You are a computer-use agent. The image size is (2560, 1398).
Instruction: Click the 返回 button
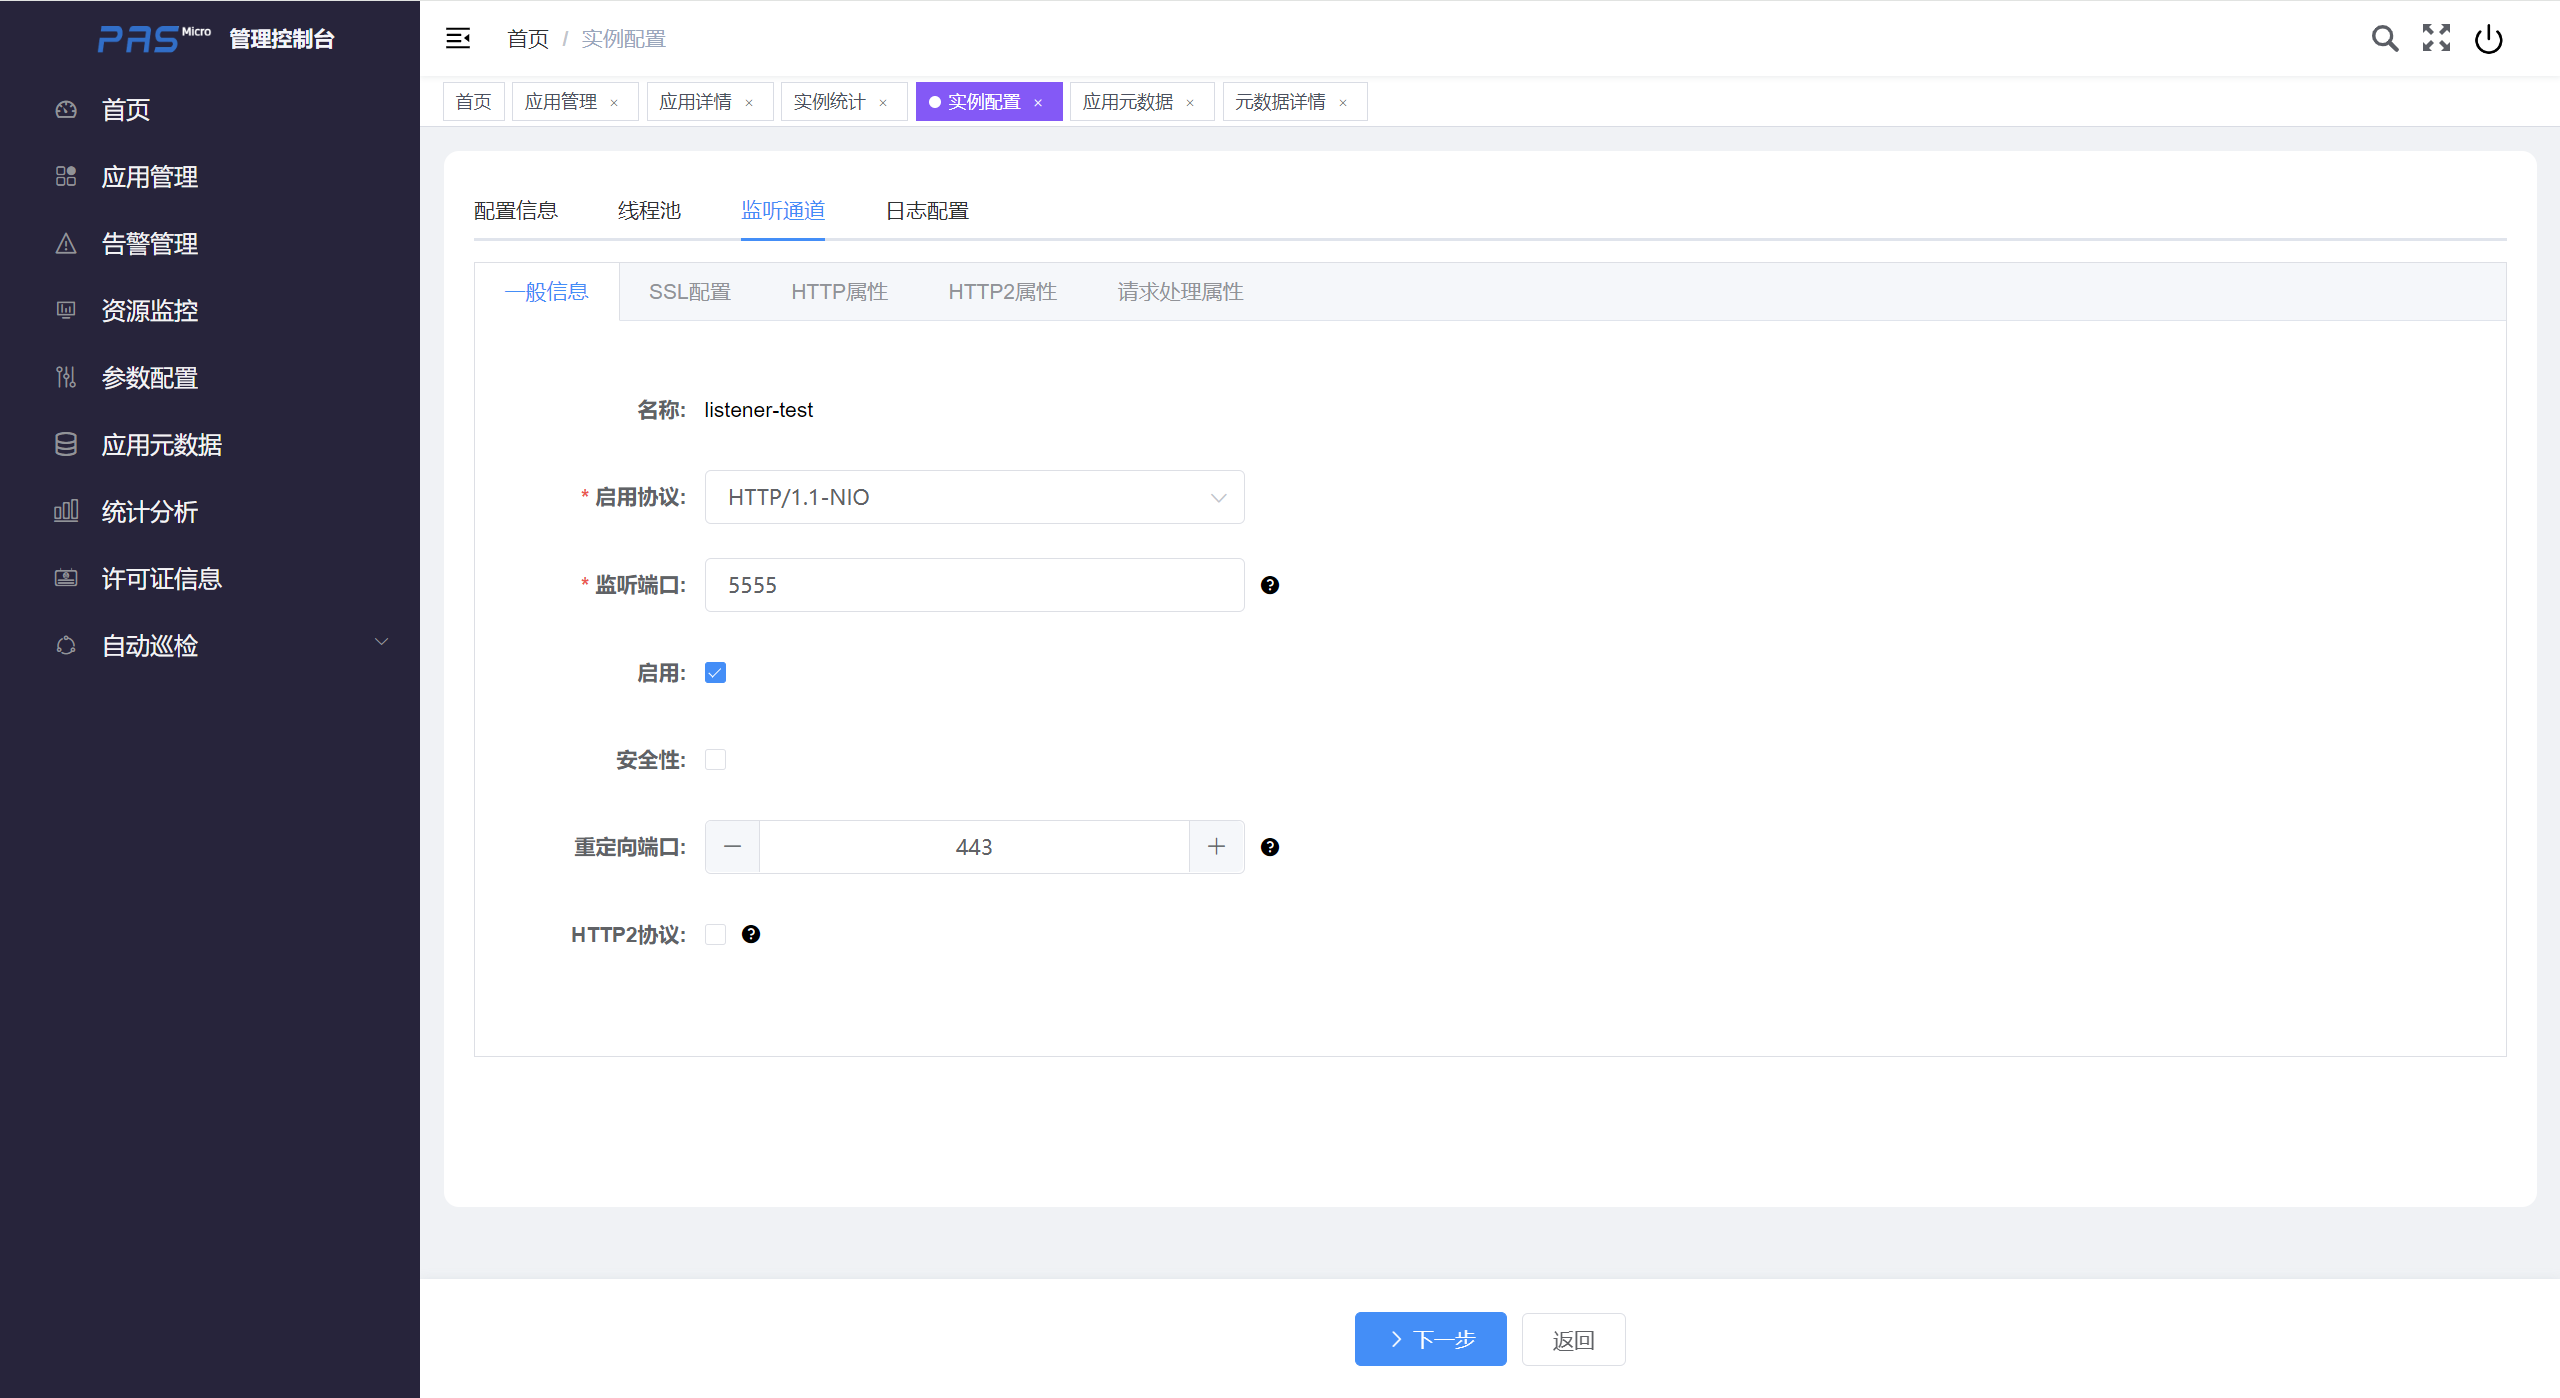point(1573,1340)
